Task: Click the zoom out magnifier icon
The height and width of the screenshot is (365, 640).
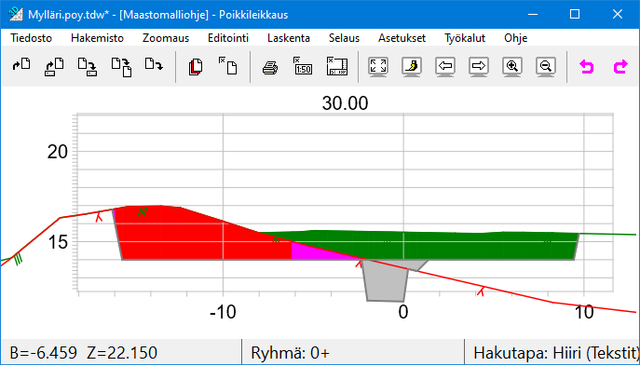Action: (x=546, y=67)
